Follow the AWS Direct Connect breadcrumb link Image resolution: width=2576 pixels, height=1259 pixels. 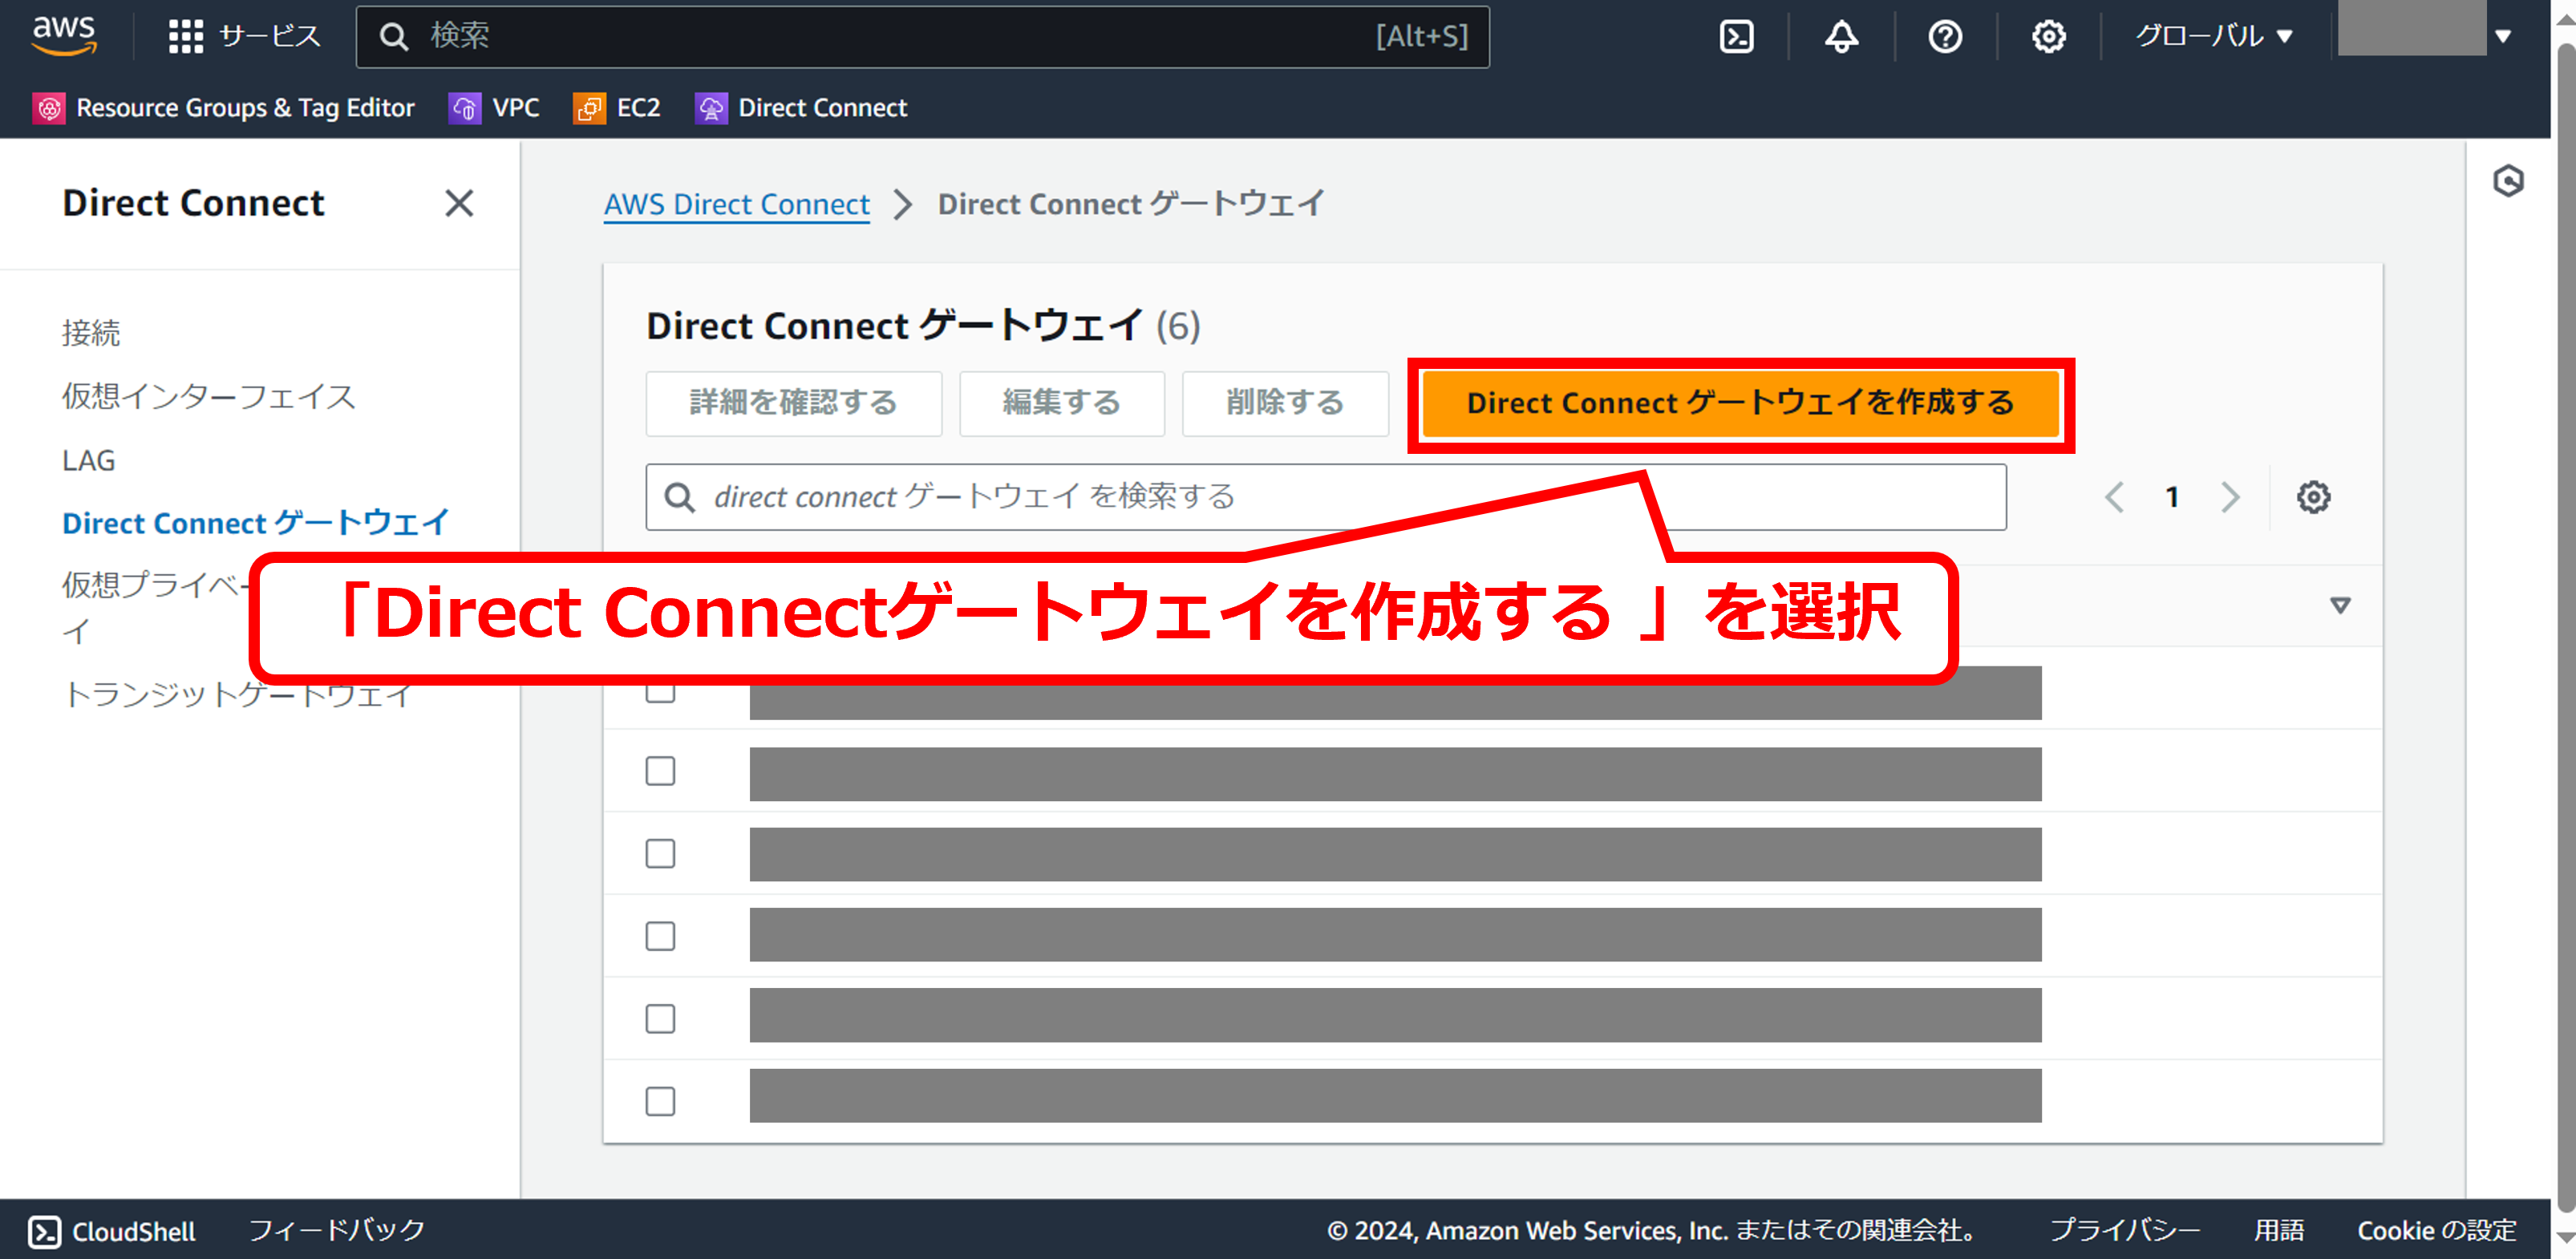[736, 204]
